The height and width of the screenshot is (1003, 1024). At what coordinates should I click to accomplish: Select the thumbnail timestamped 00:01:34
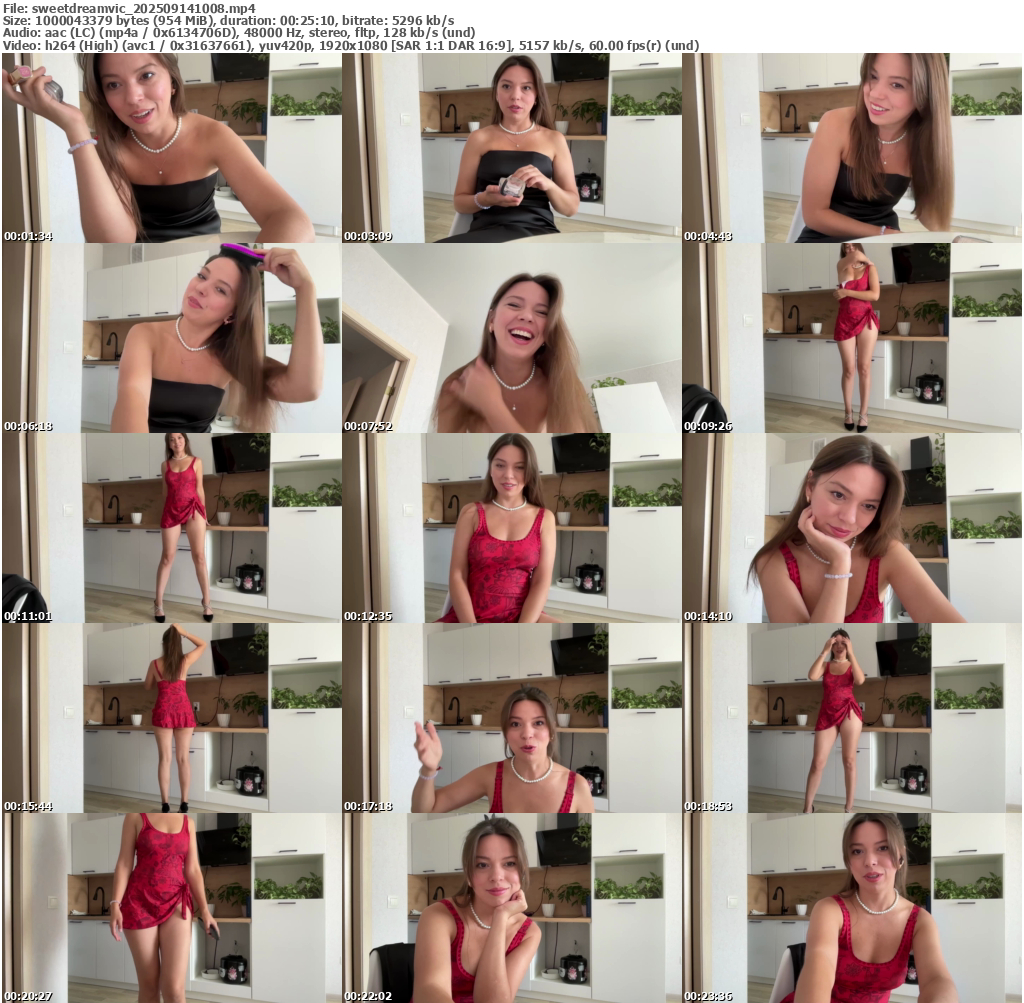coord(172,148)
